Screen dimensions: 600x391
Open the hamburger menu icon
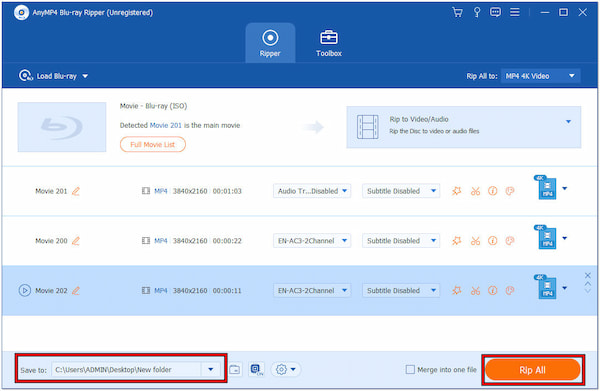tap(515, 12)
